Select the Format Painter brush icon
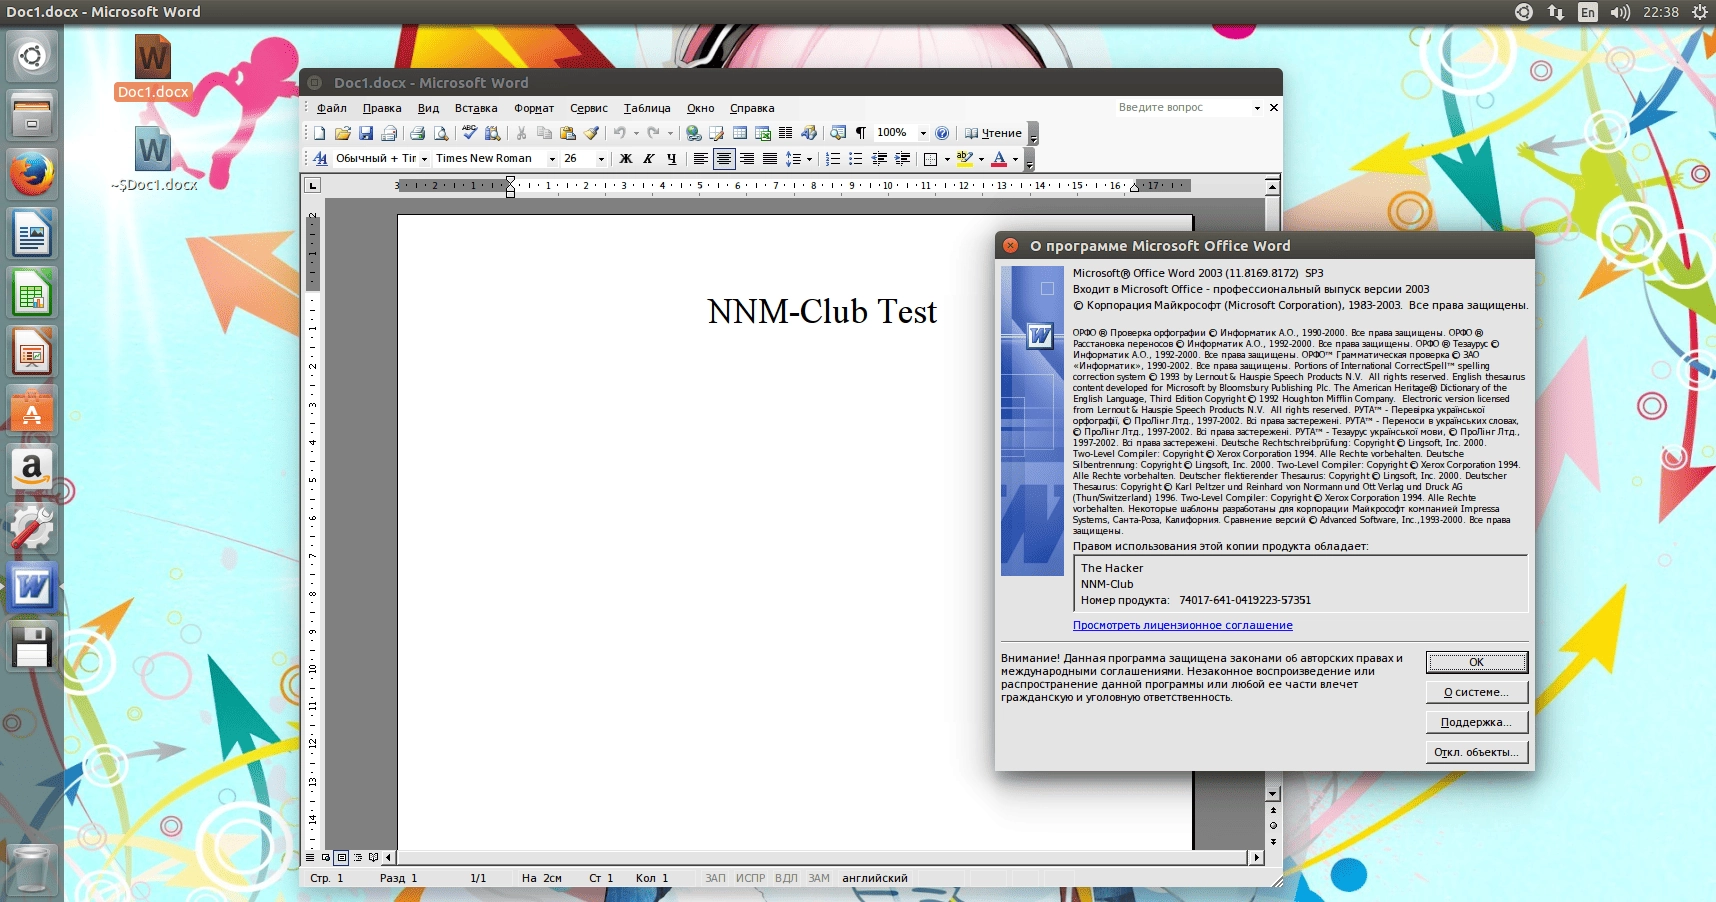1716x902 pixels. [591, 133]
